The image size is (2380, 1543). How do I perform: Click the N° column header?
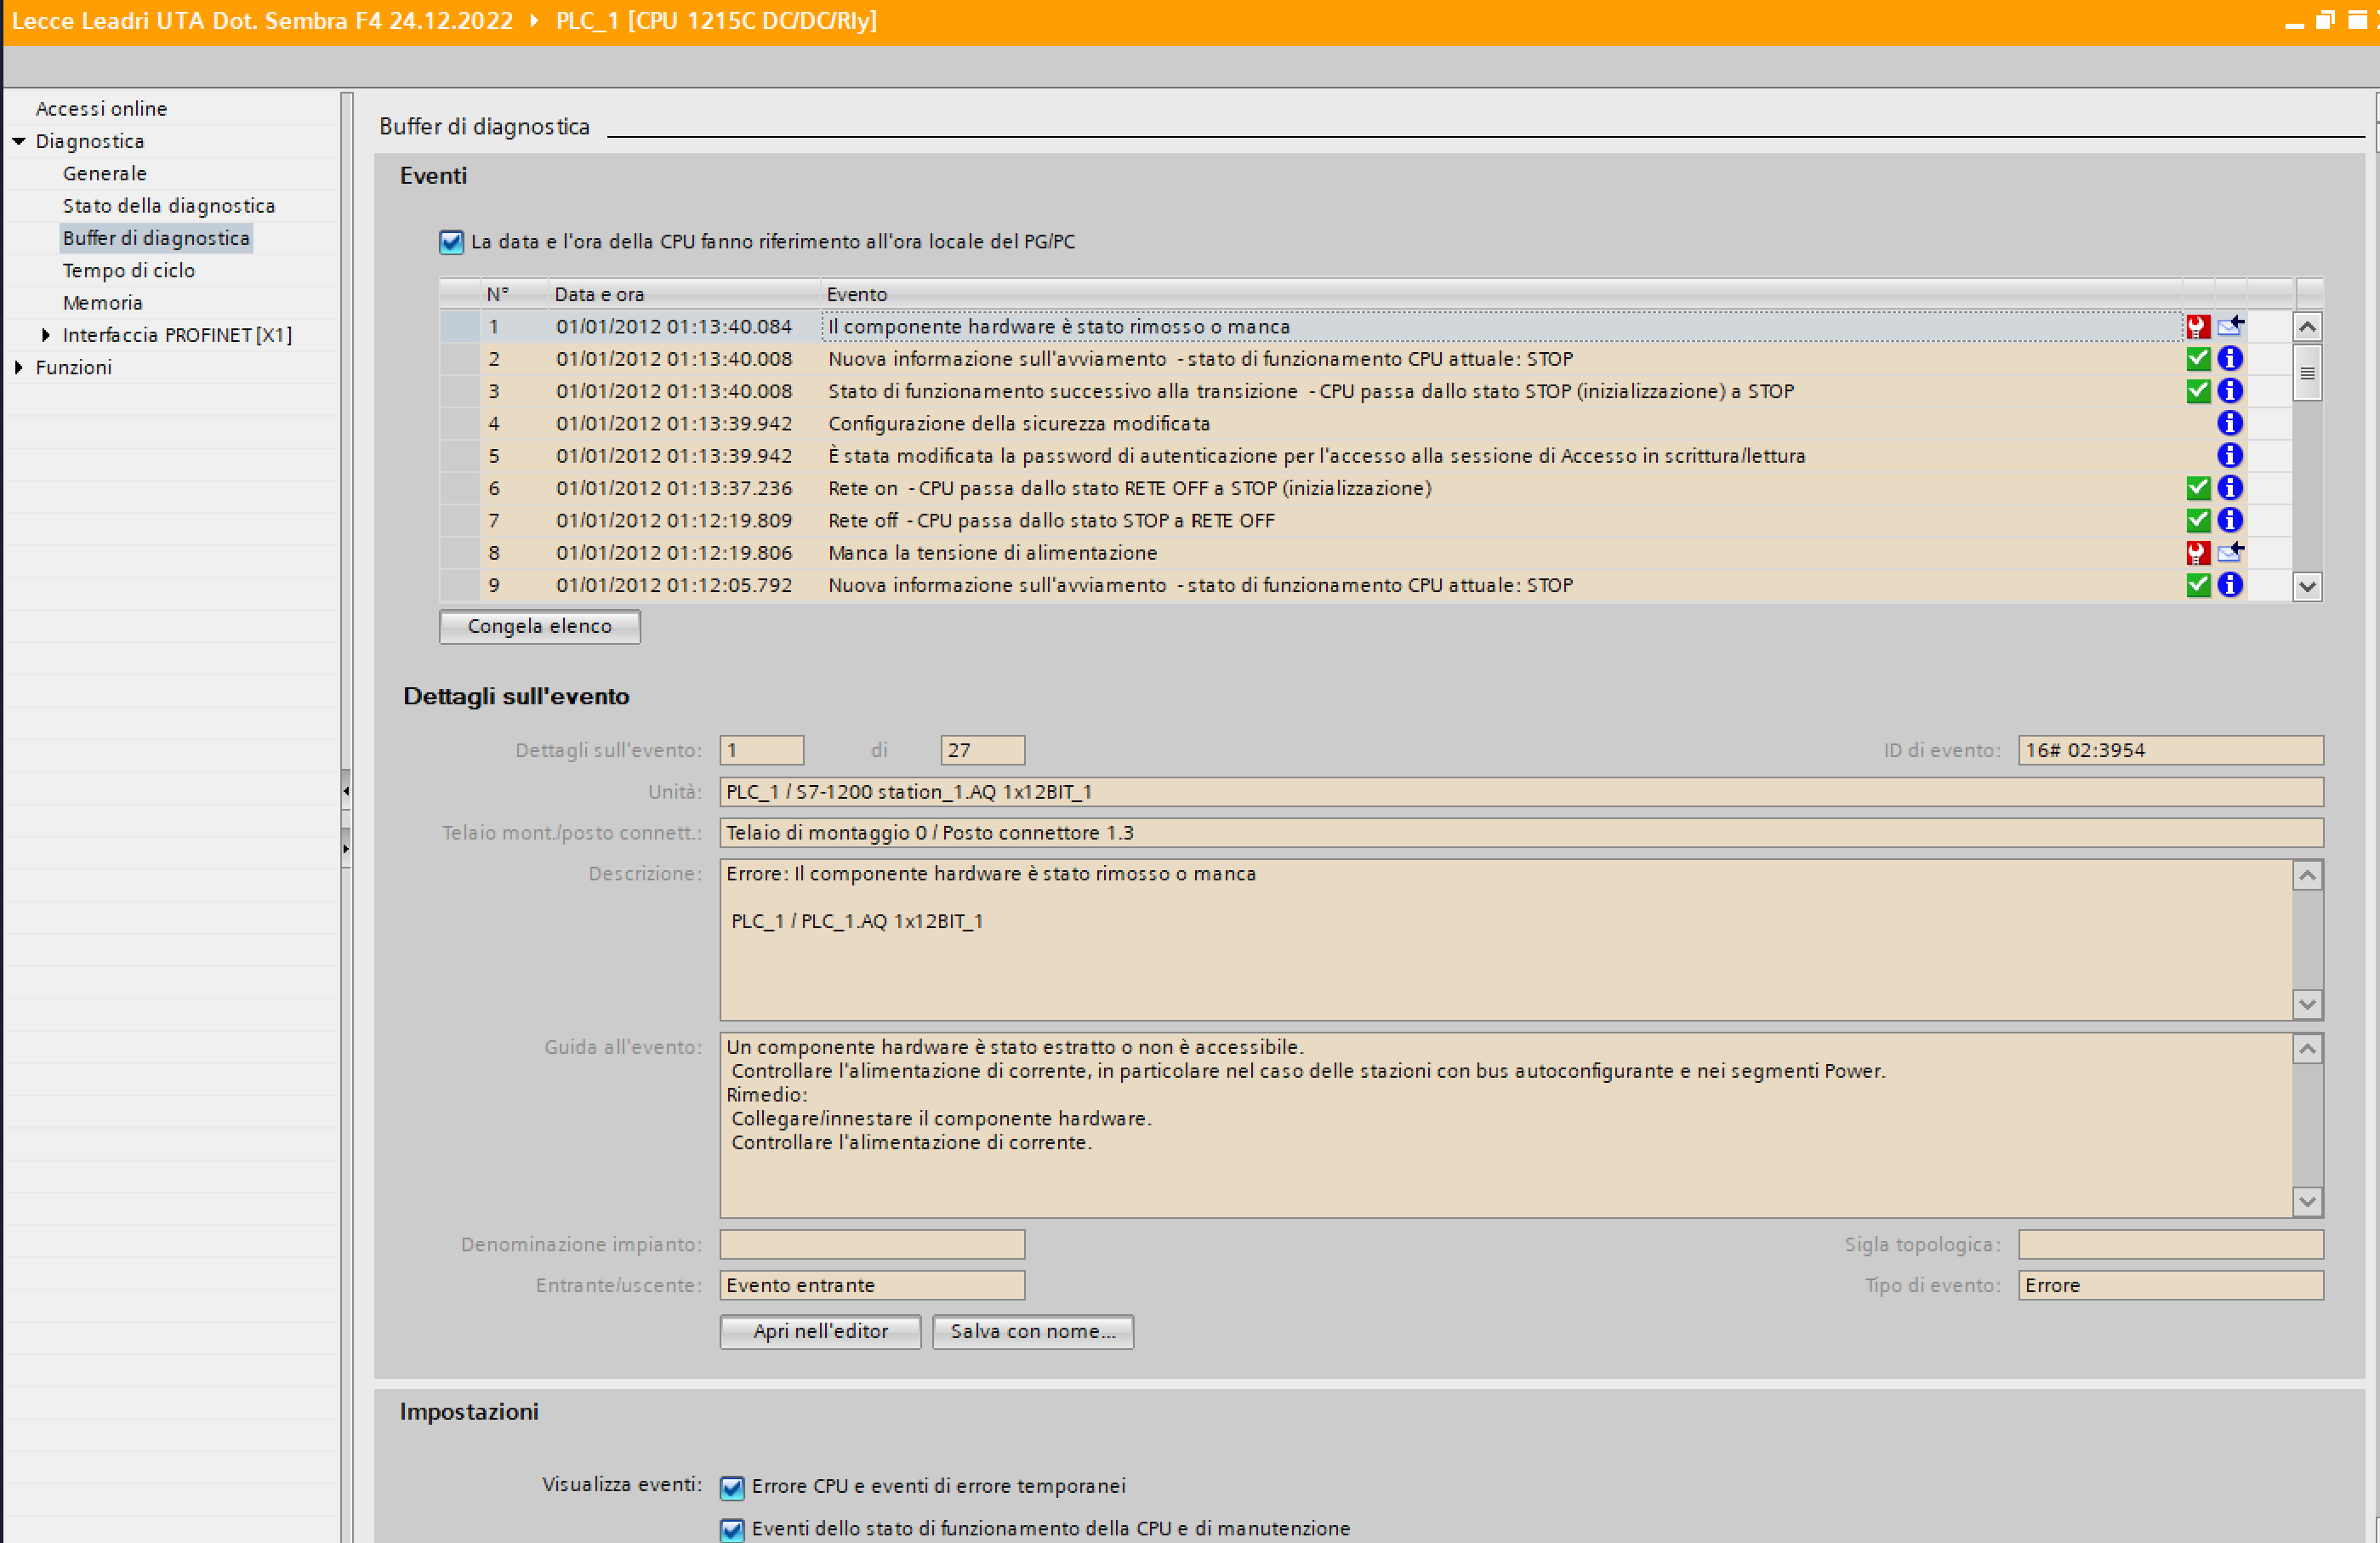tap(513, 294)
